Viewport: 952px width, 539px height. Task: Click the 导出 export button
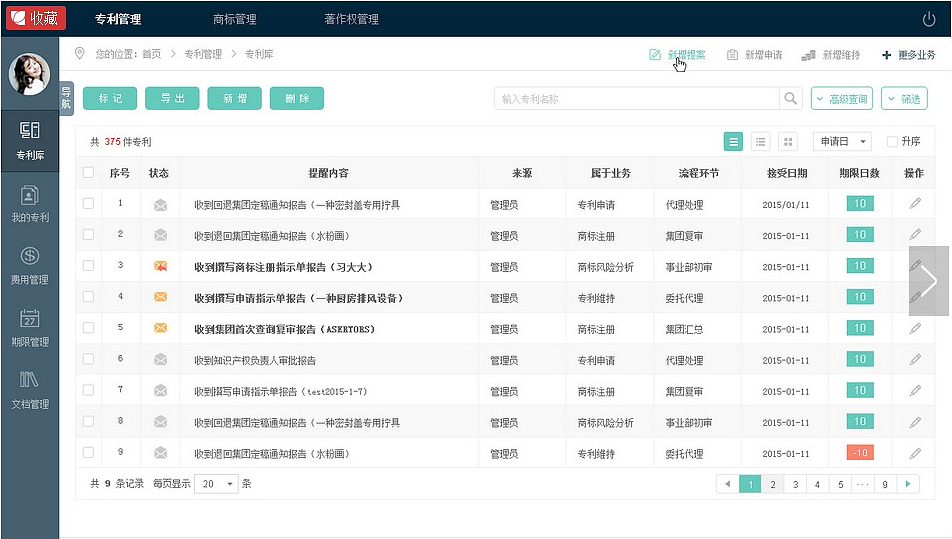tap(172, 98)
